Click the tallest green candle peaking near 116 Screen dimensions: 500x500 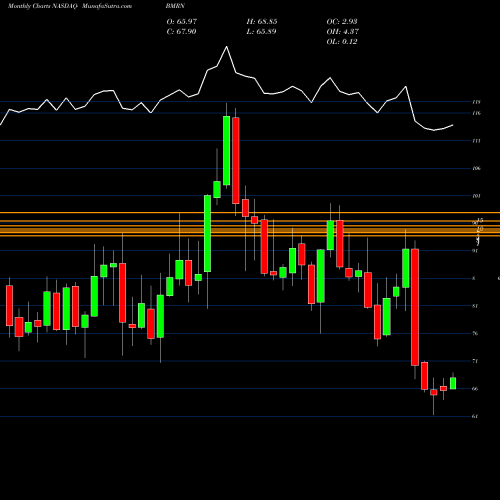227,150
